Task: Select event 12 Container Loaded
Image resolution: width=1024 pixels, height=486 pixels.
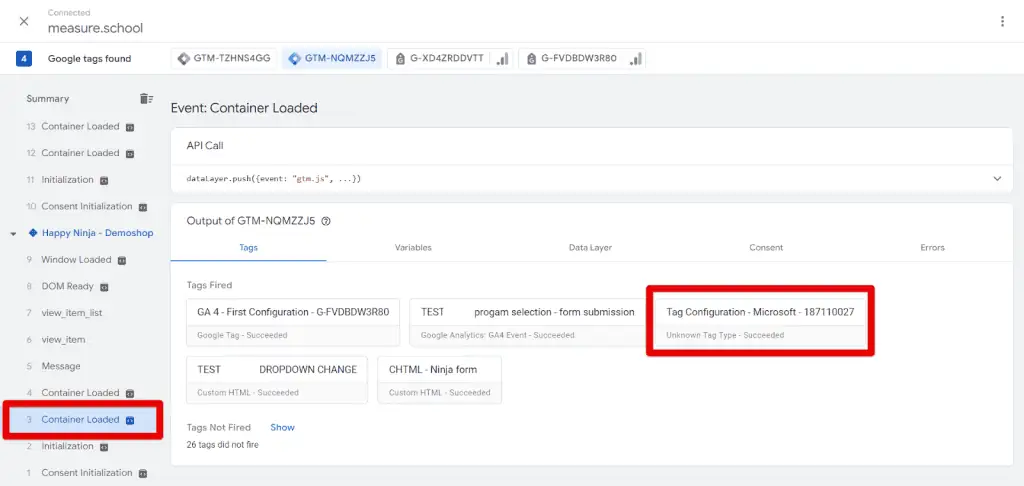Action: 80,153
